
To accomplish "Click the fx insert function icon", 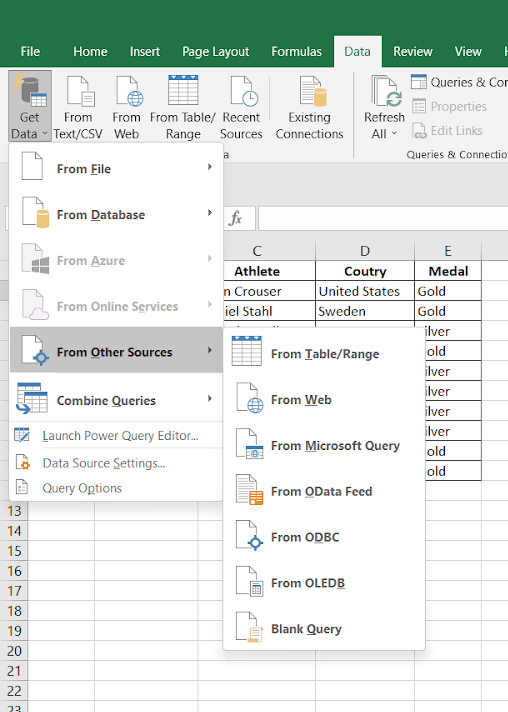I will pyautogui.click(x=236, y=218).
